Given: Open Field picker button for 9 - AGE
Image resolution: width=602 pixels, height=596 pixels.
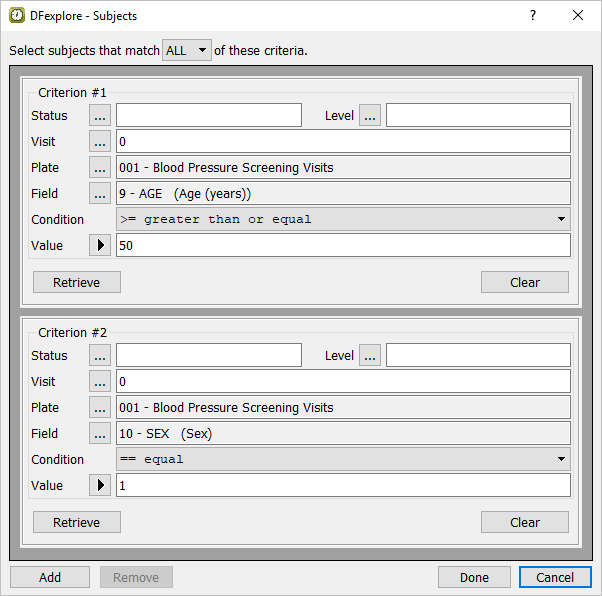Looking at the screenshot, I should tap(100, 194).
